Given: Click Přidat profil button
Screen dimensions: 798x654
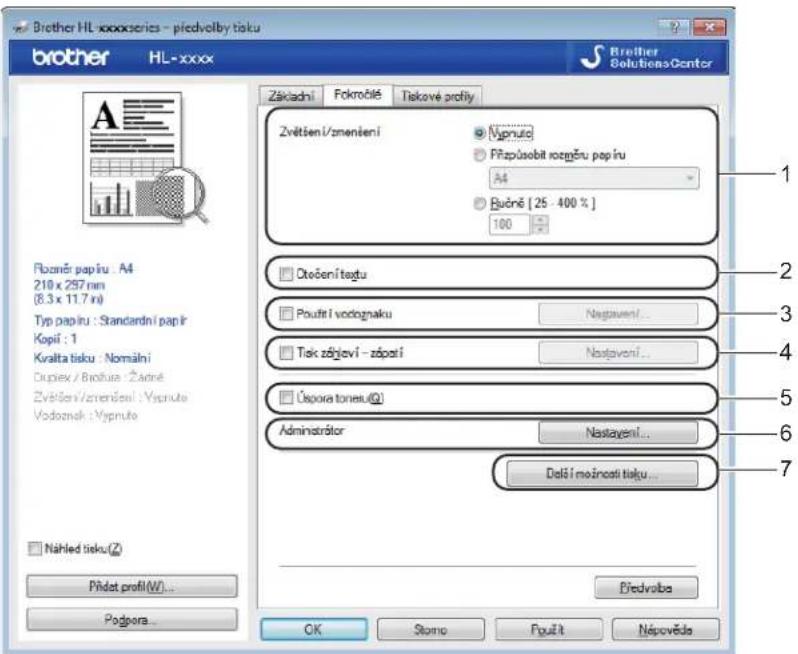Looking at the screenshot, I should (x=132, y=586).
